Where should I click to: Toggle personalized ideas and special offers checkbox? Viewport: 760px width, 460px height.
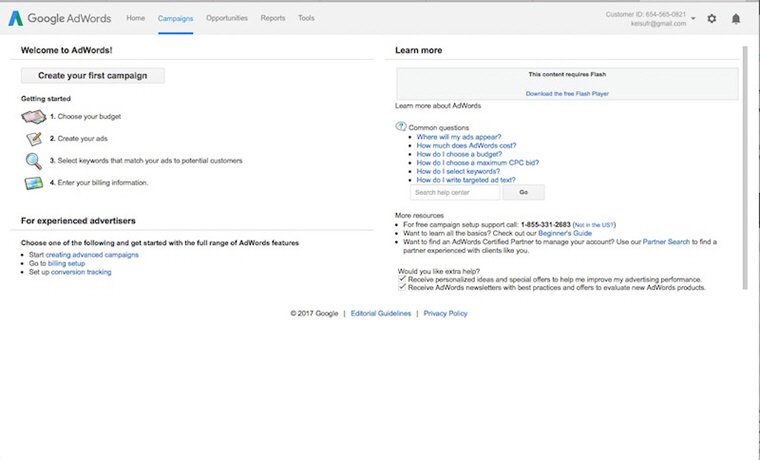coord(402,279)
